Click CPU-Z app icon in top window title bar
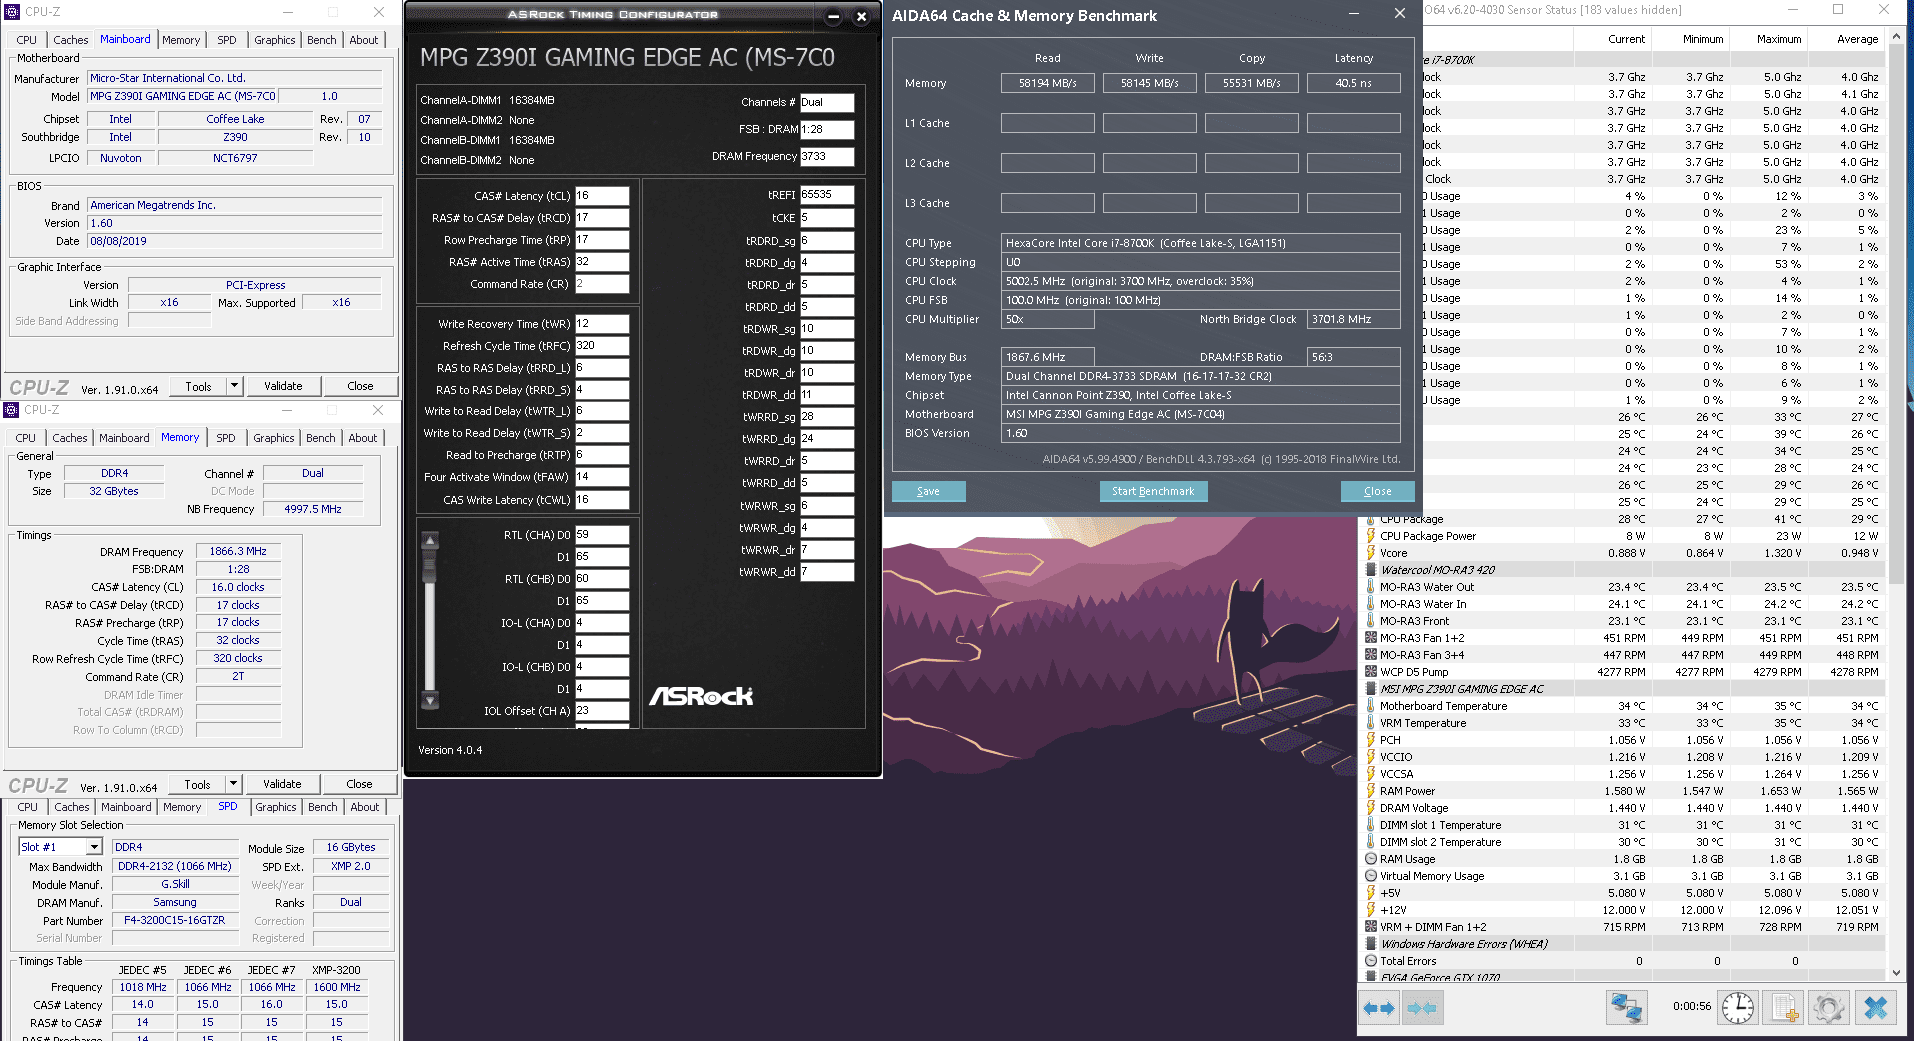Viewport: 1914px width, 1041px height. click(12, 12)
